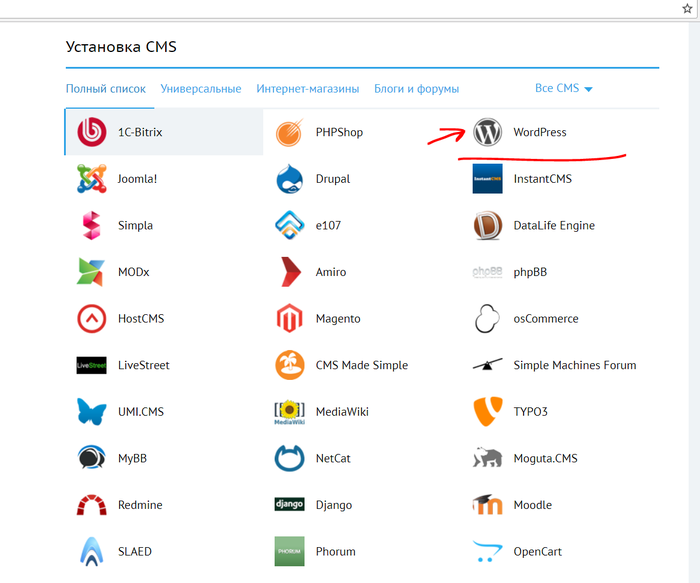Click the phpBB text label
Image resolution: width=700 pixels, height=583 pixels.
(x=530, y=272)
